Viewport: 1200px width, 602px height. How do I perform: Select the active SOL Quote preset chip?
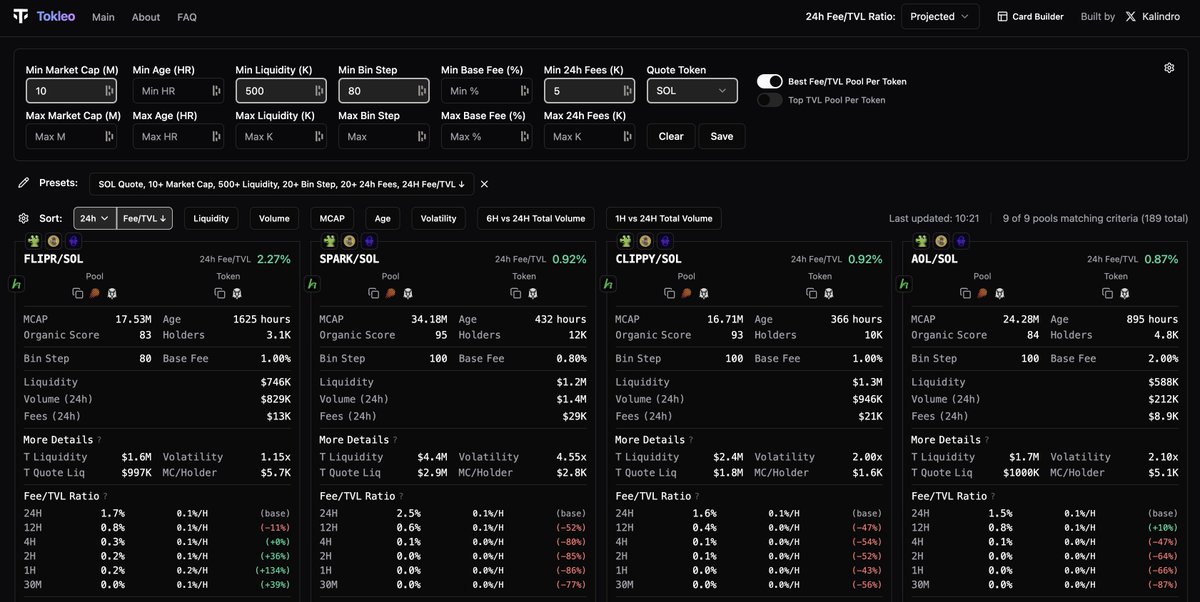(282, 184)
